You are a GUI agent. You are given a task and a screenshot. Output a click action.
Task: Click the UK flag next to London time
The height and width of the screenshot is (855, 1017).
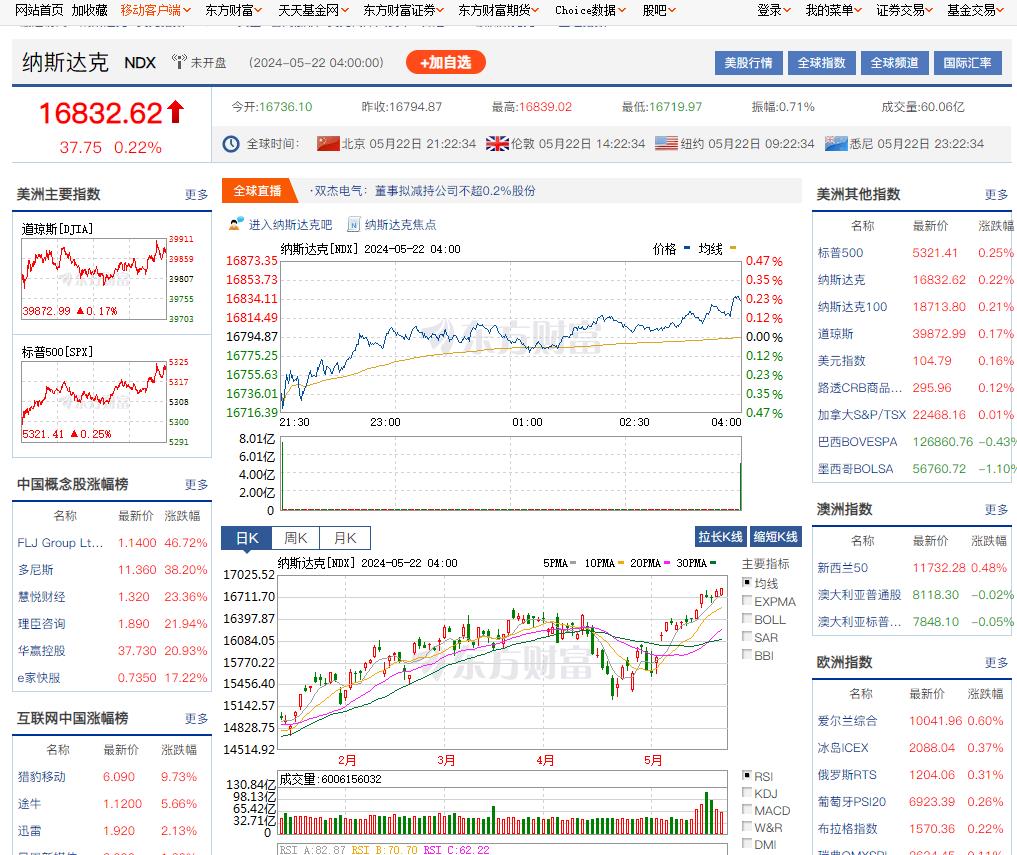coord(497,143)
